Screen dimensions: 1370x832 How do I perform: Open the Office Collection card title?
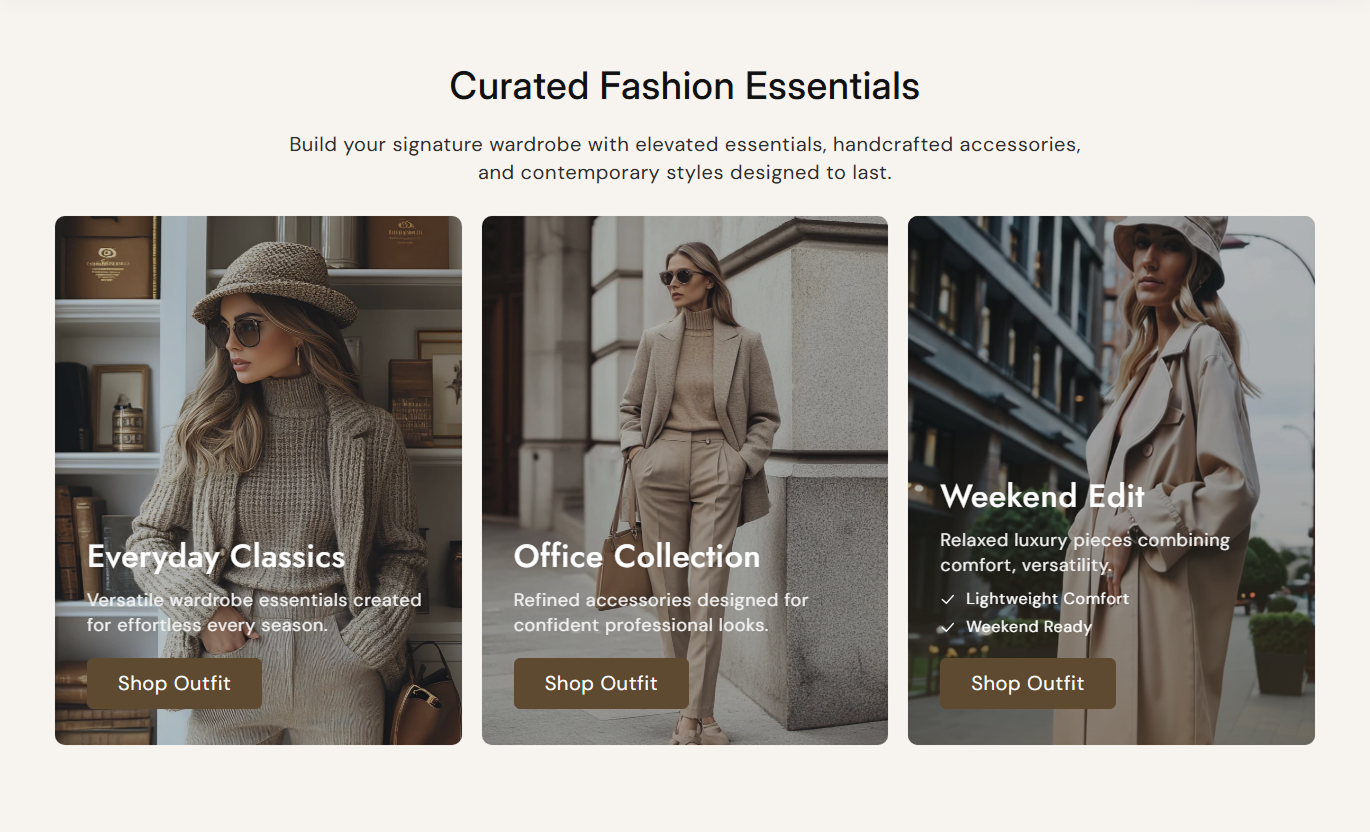coord(637,556)
